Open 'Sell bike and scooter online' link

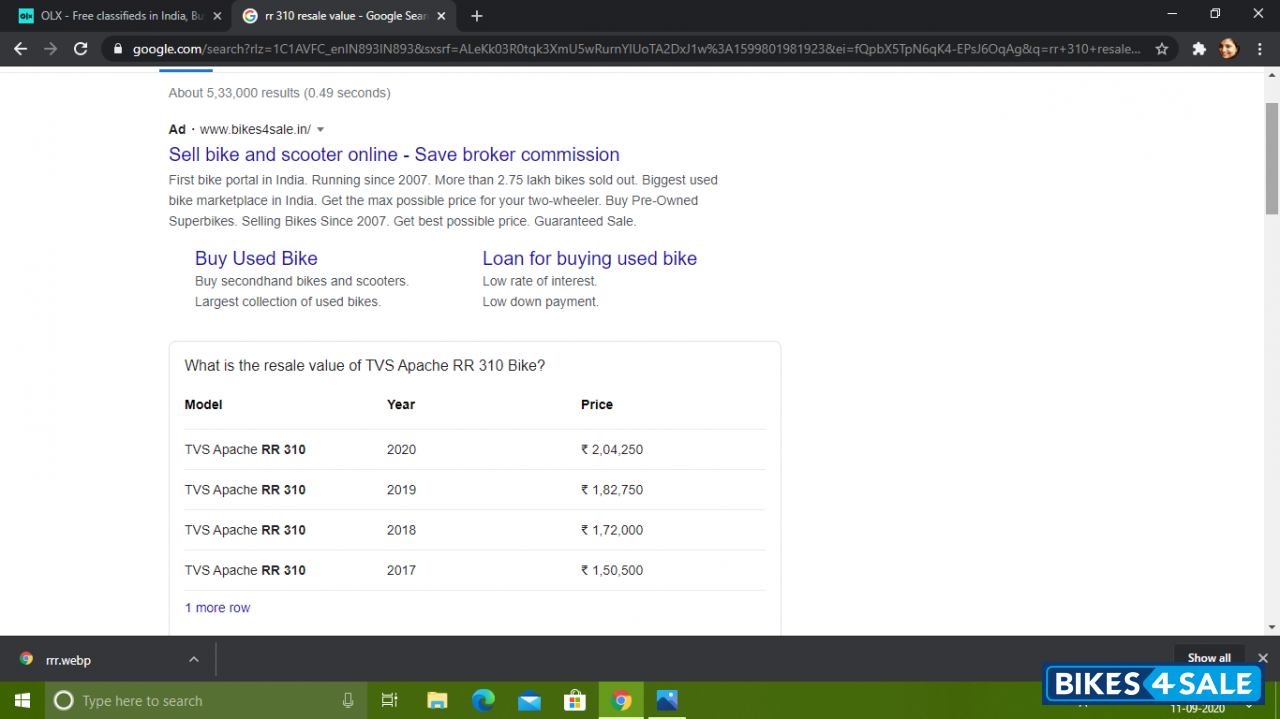coord(394,154)
